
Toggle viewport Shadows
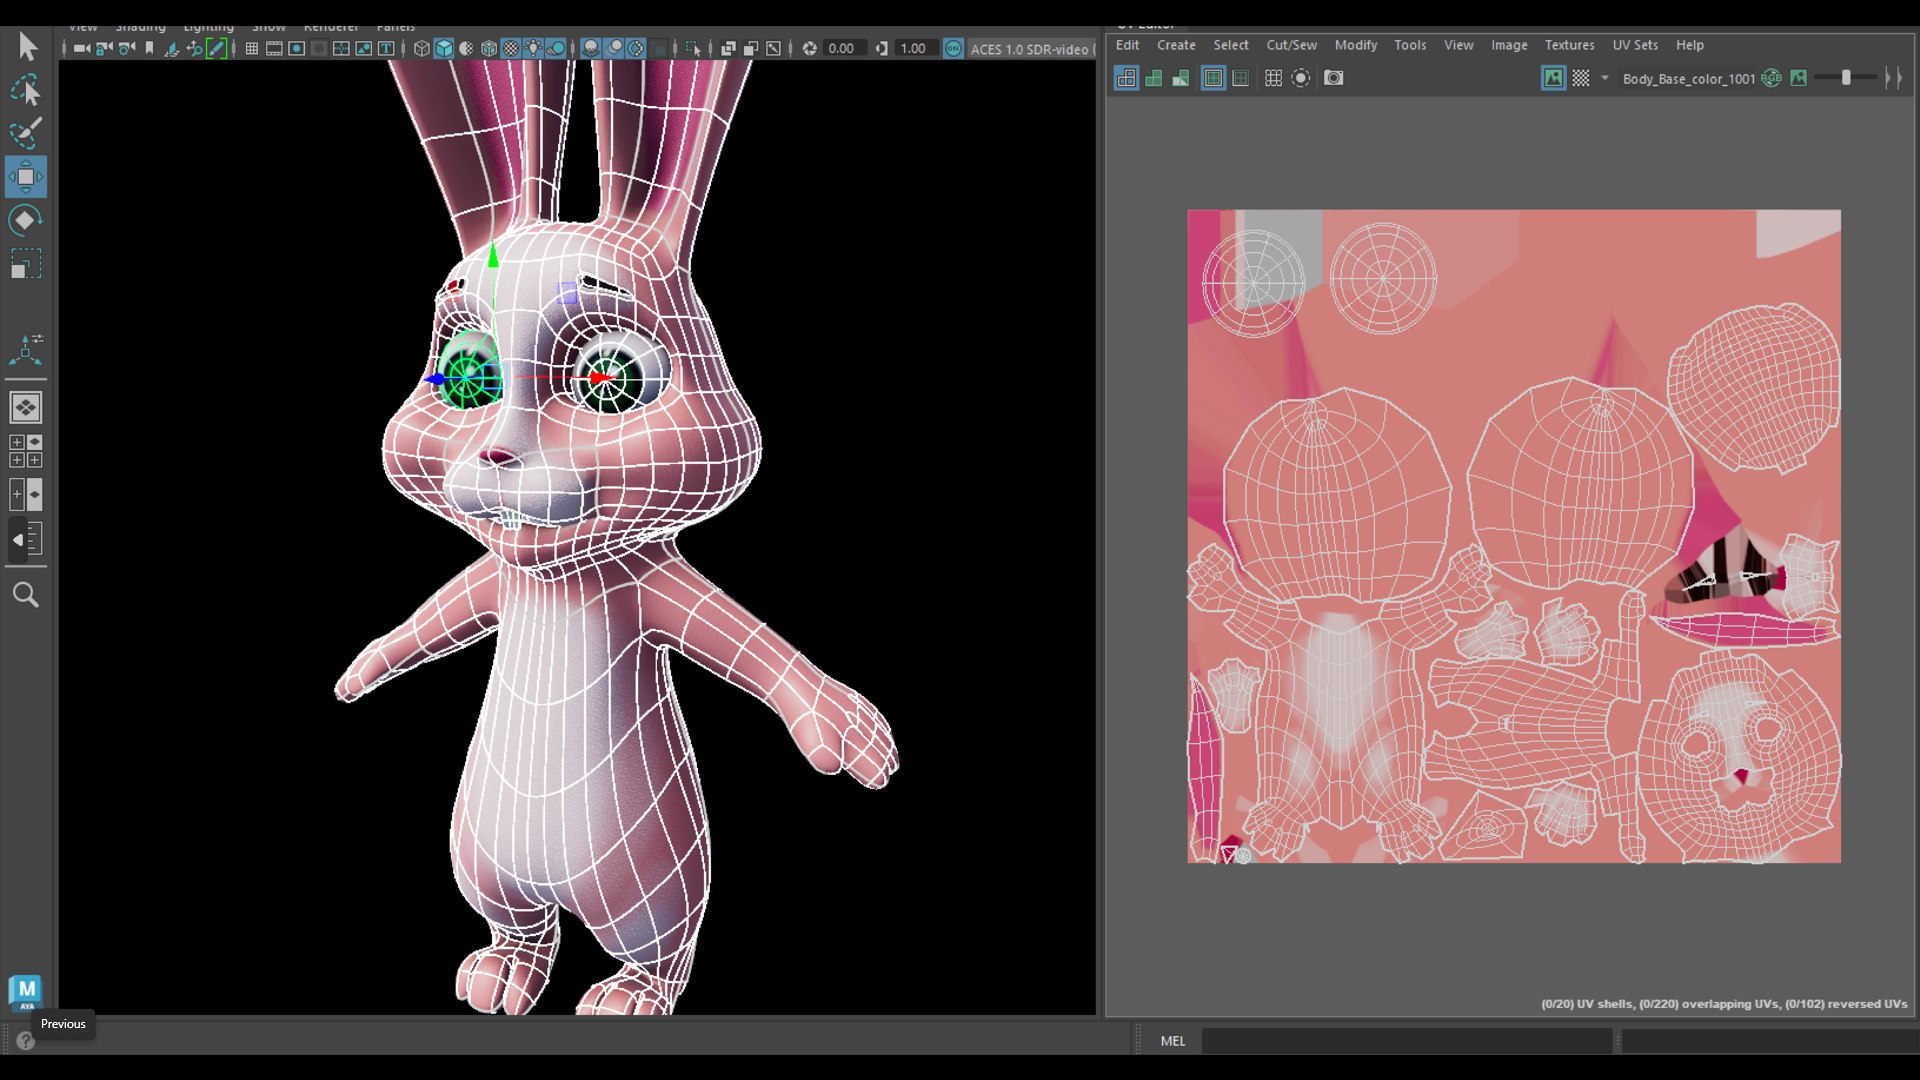tap(555, 48)
